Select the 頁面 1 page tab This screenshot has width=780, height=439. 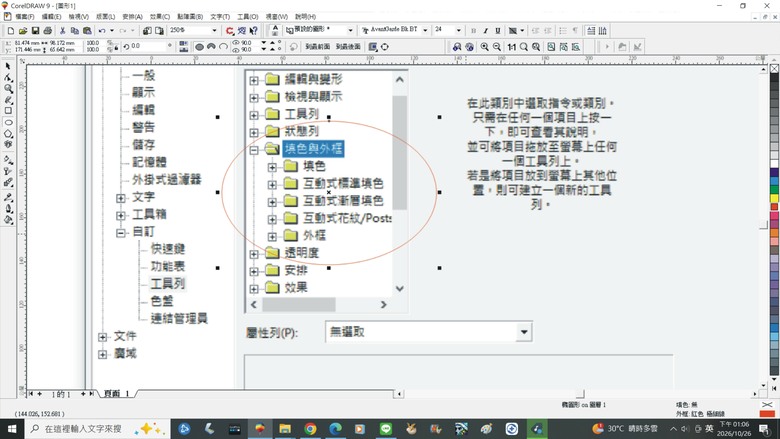116,394
